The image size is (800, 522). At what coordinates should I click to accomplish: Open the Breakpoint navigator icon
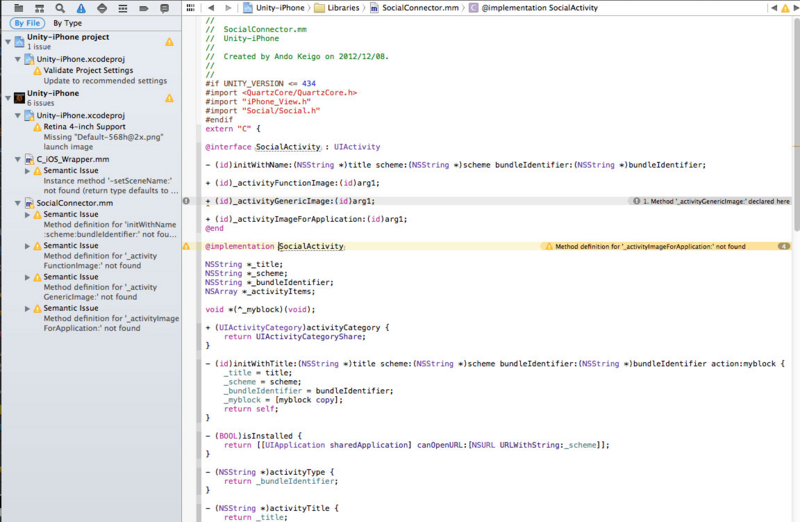[144, 8]
